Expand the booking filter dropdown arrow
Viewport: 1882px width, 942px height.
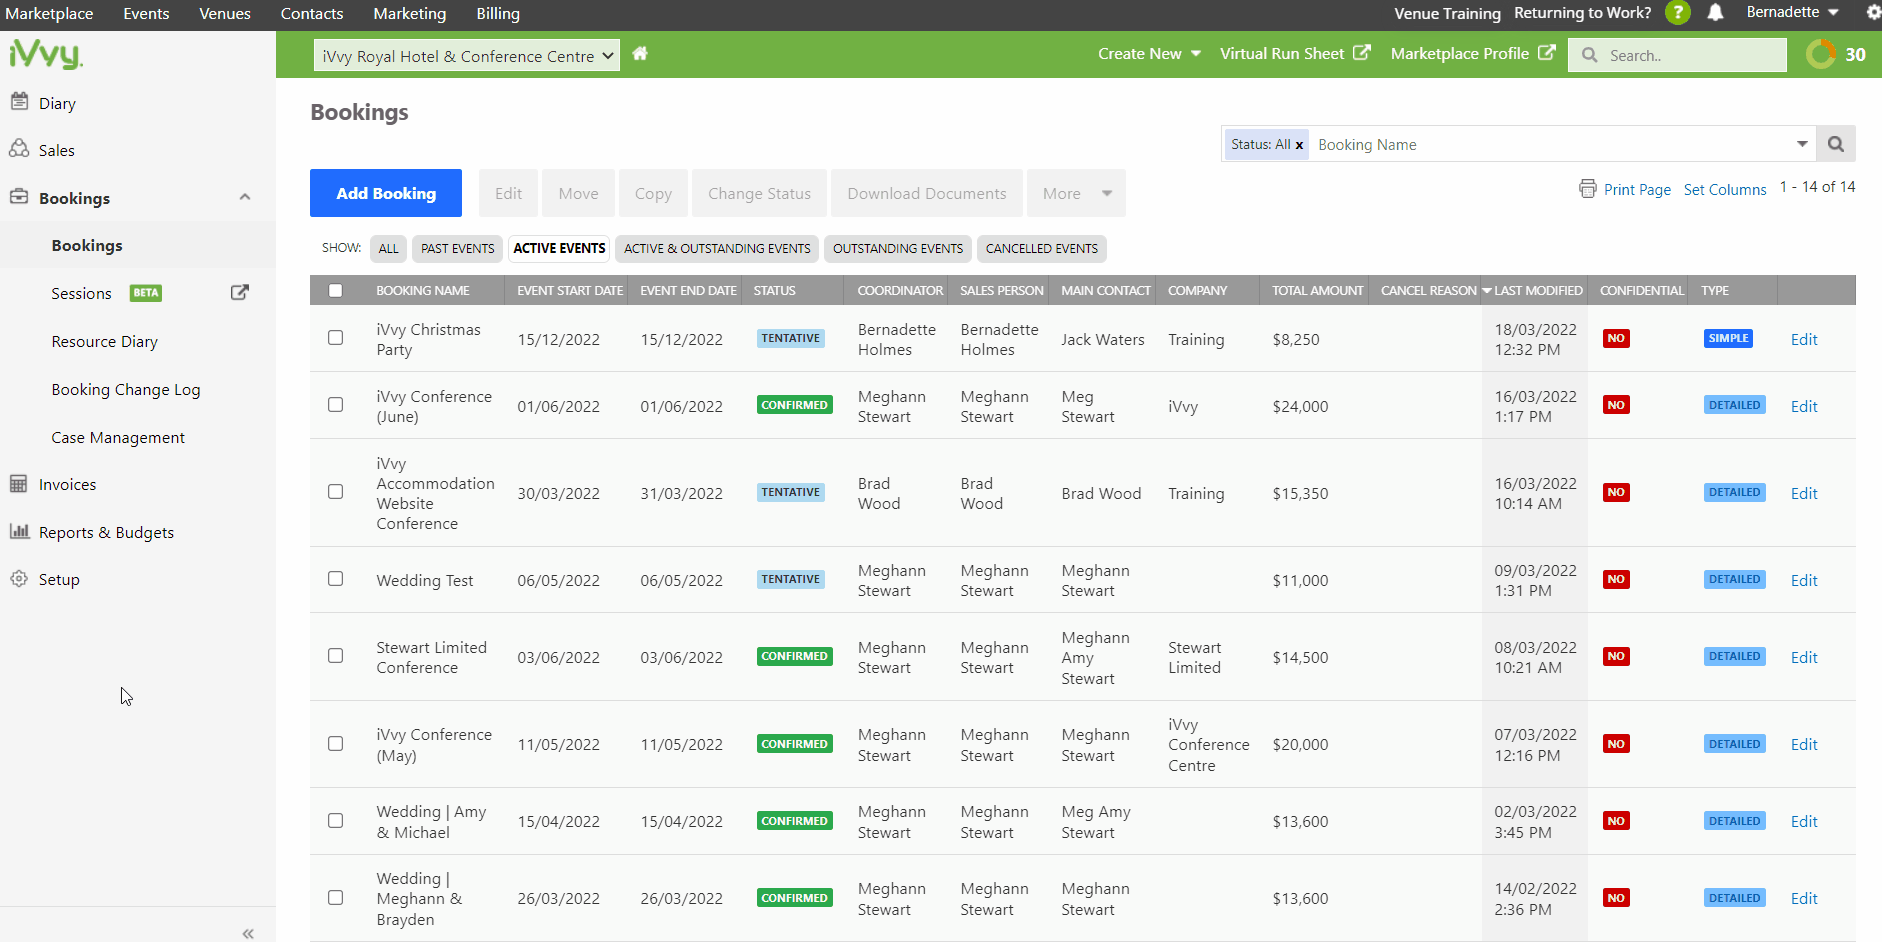(1802, 144)
